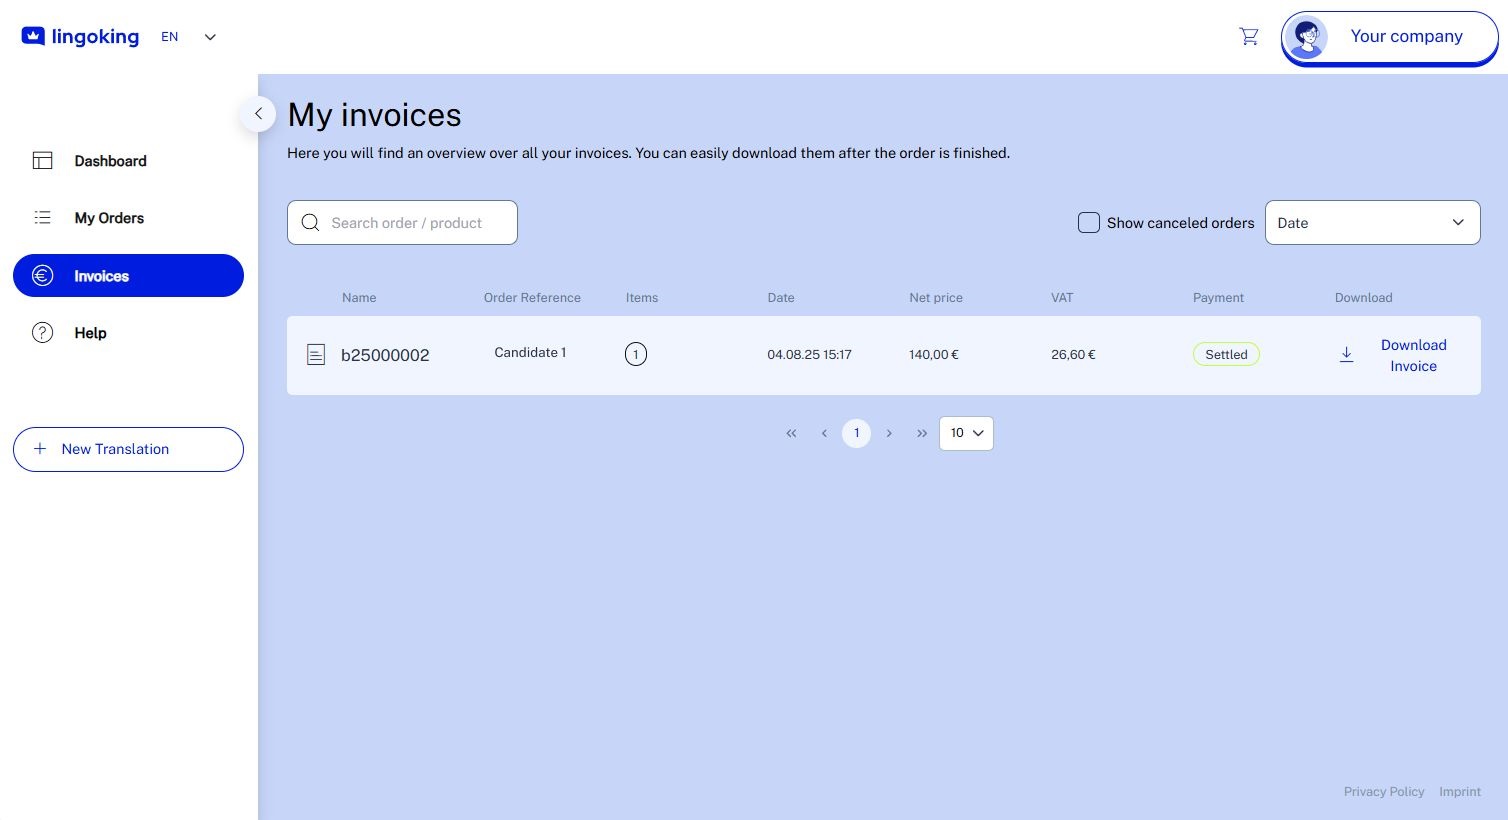This screenshot has height=820, width=1508.
Task: Select page 1 in pagination
Action: point(856,433)
